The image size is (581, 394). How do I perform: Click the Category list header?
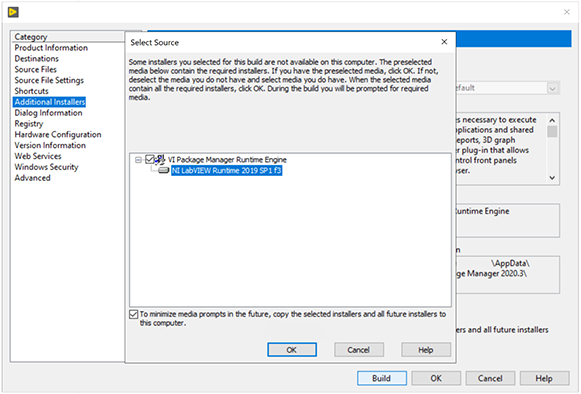pos(69,37)
